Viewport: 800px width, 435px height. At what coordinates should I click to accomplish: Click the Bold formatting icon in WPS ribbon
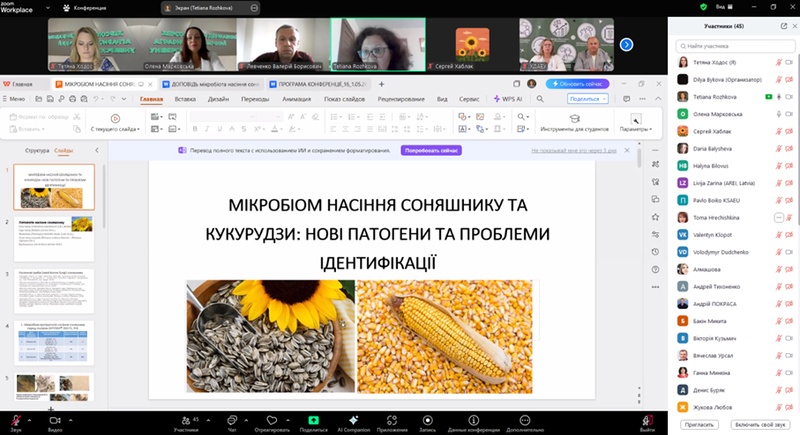coord(195,129)
